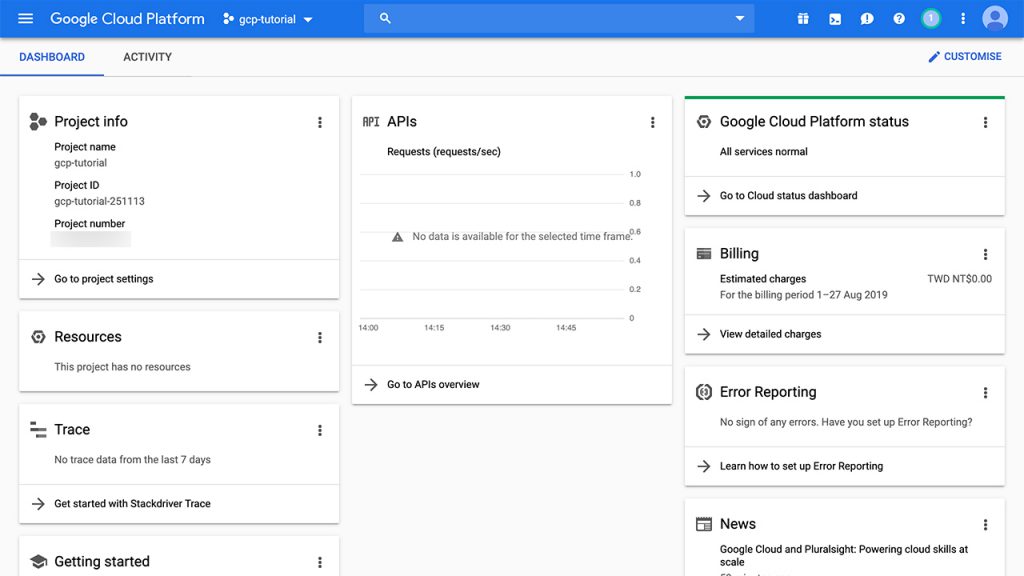
Task: Click the All services normal status text
Action: pos(763,152)
